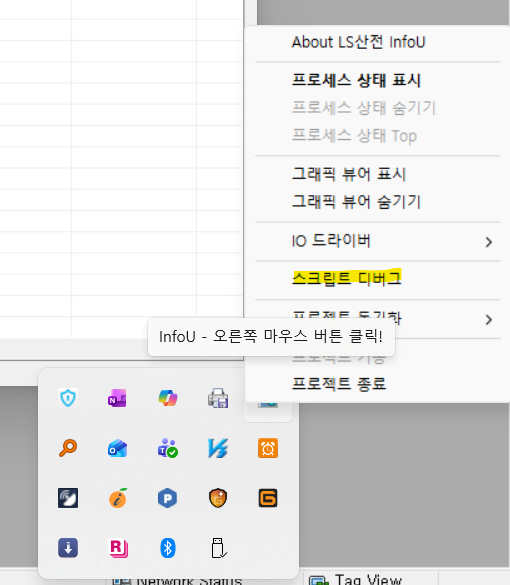This screenshot has height=585, width=510.
Task: Click Safely Remove Hardware USB icon
Action: click(x=218, y=548)
